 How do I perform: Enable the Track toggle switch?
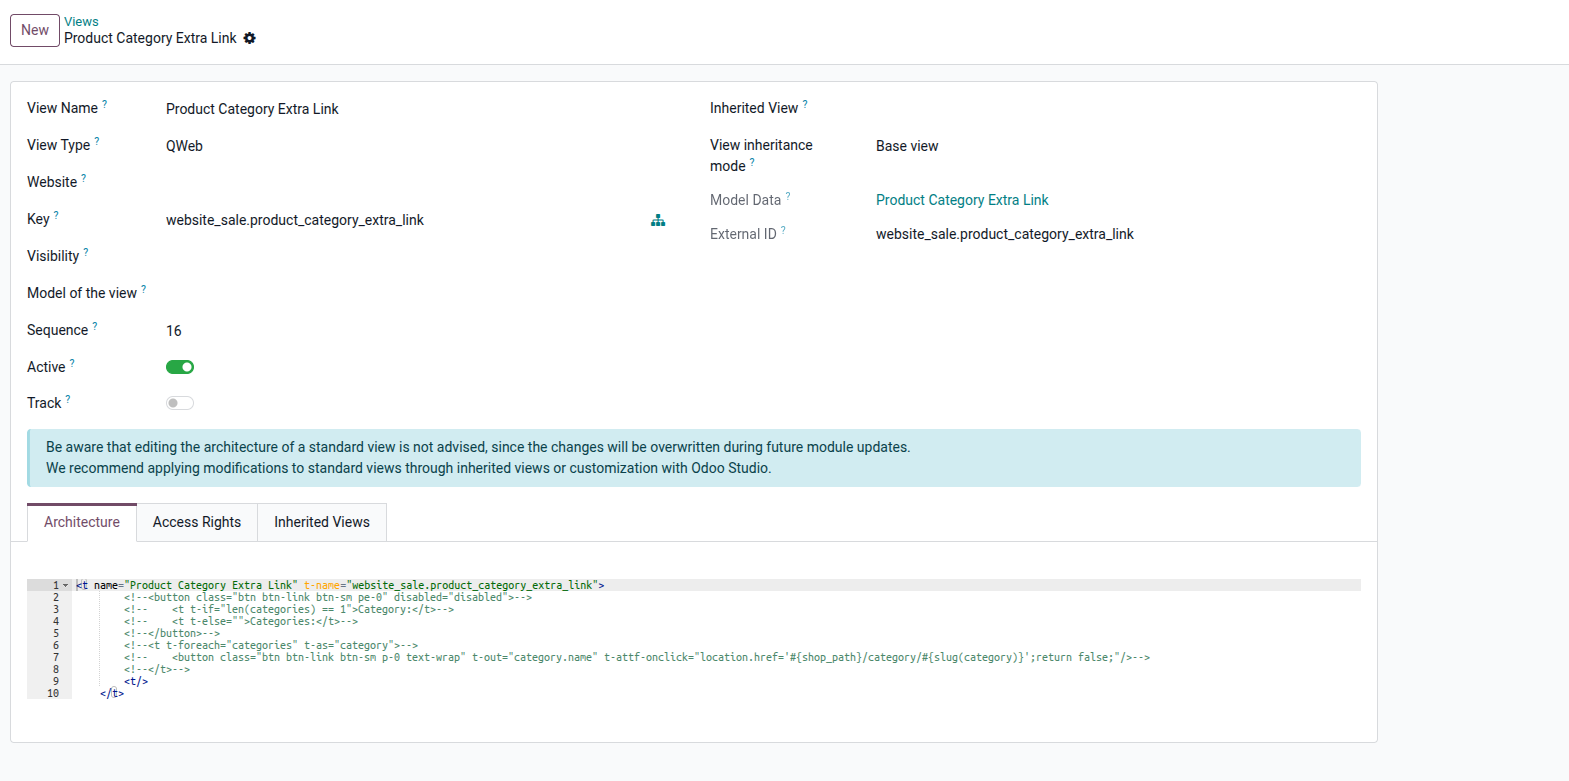coord(180,403)
